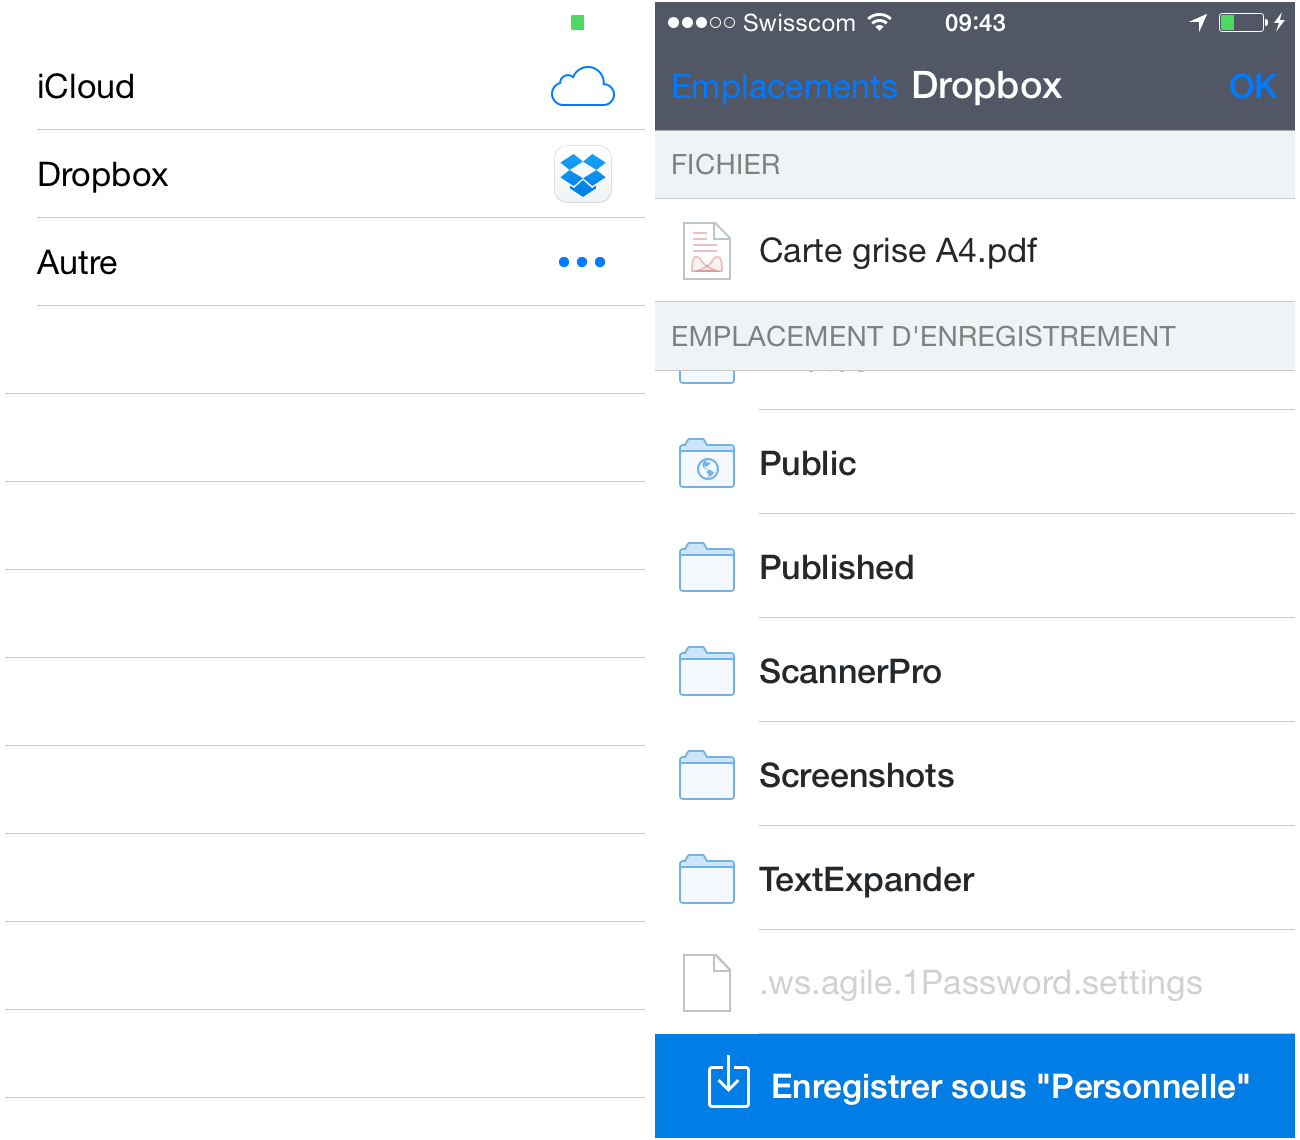1300x1140 pixels.
Task: Open the Public folder
Action: coord(975,463)
